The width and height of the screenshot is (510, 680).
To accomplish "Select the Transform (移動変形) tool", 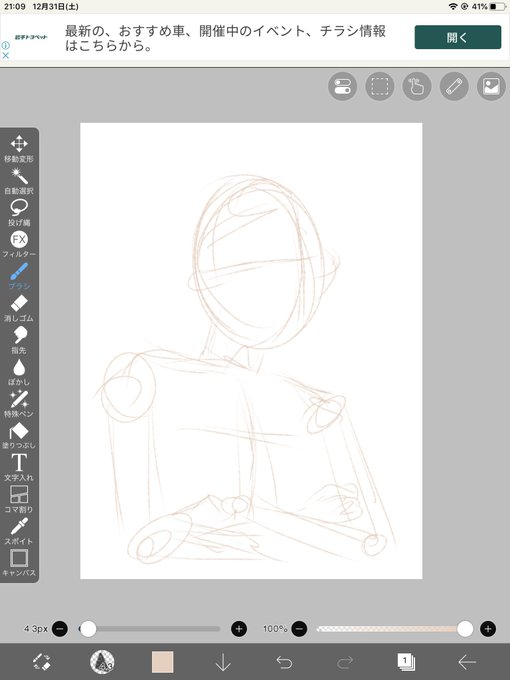I will click(x=19, y=149).
